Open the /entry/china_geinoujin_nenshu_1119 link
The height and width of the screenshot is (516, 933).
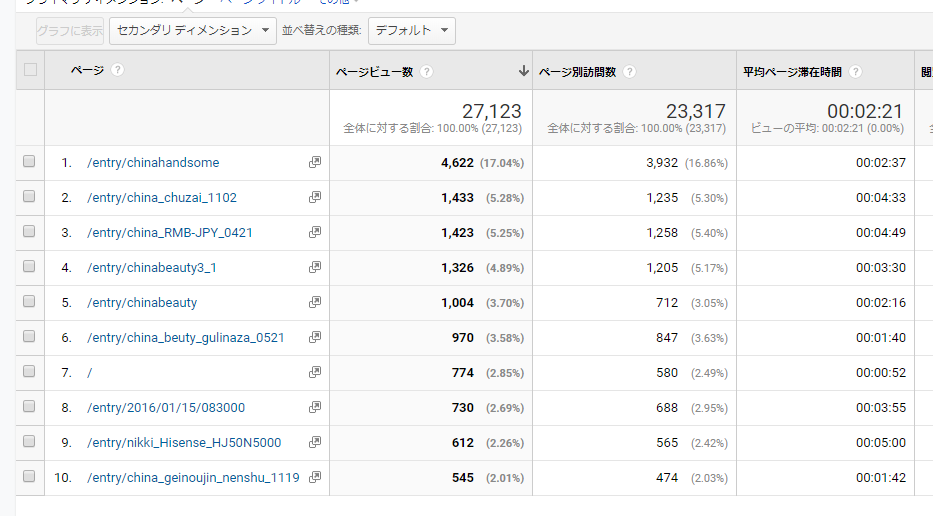point(193,478)
